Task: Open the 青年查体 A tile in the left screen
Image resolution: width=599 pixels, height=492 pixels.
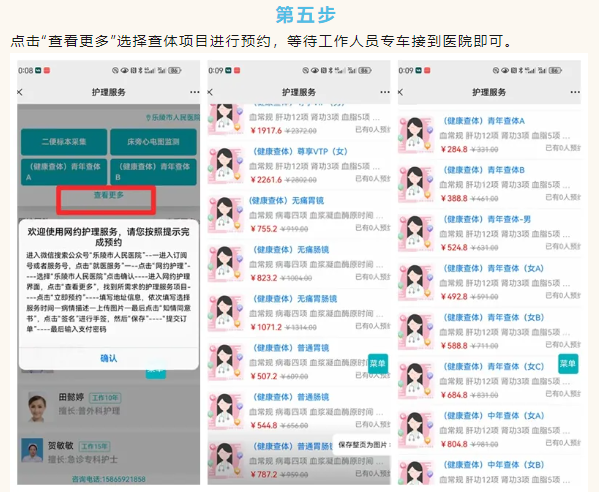Action: coord(64,172)
